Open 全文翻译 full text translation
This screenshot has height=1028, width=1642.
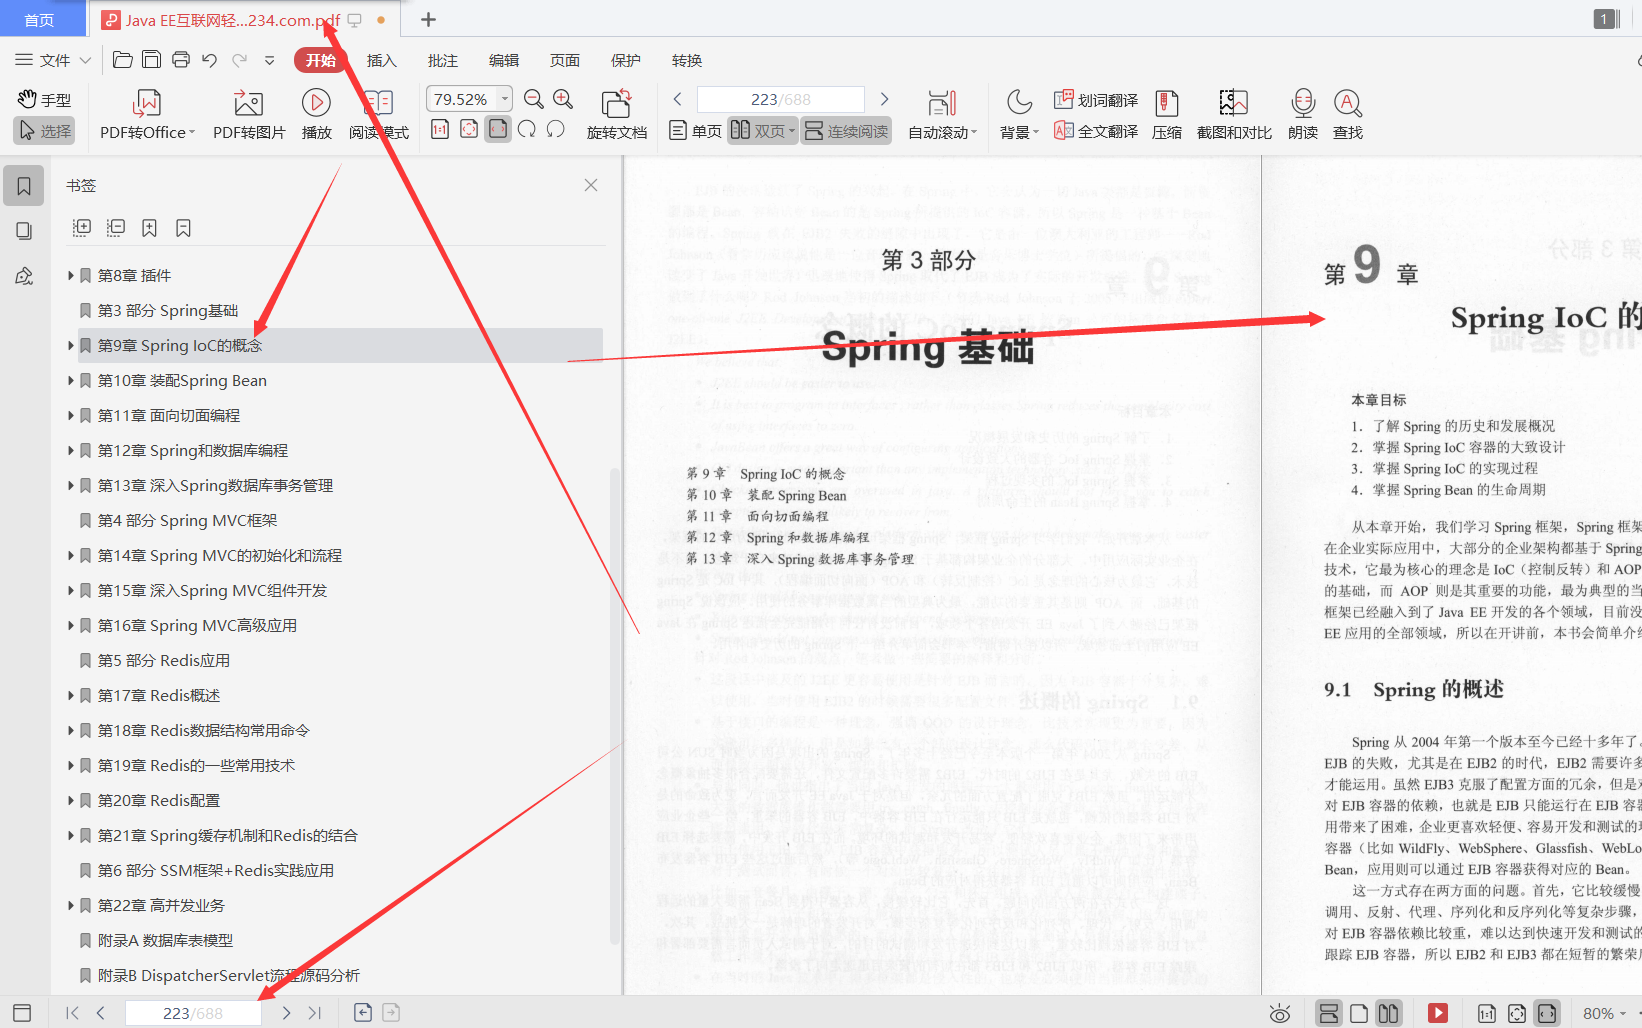click(1096, 131)
